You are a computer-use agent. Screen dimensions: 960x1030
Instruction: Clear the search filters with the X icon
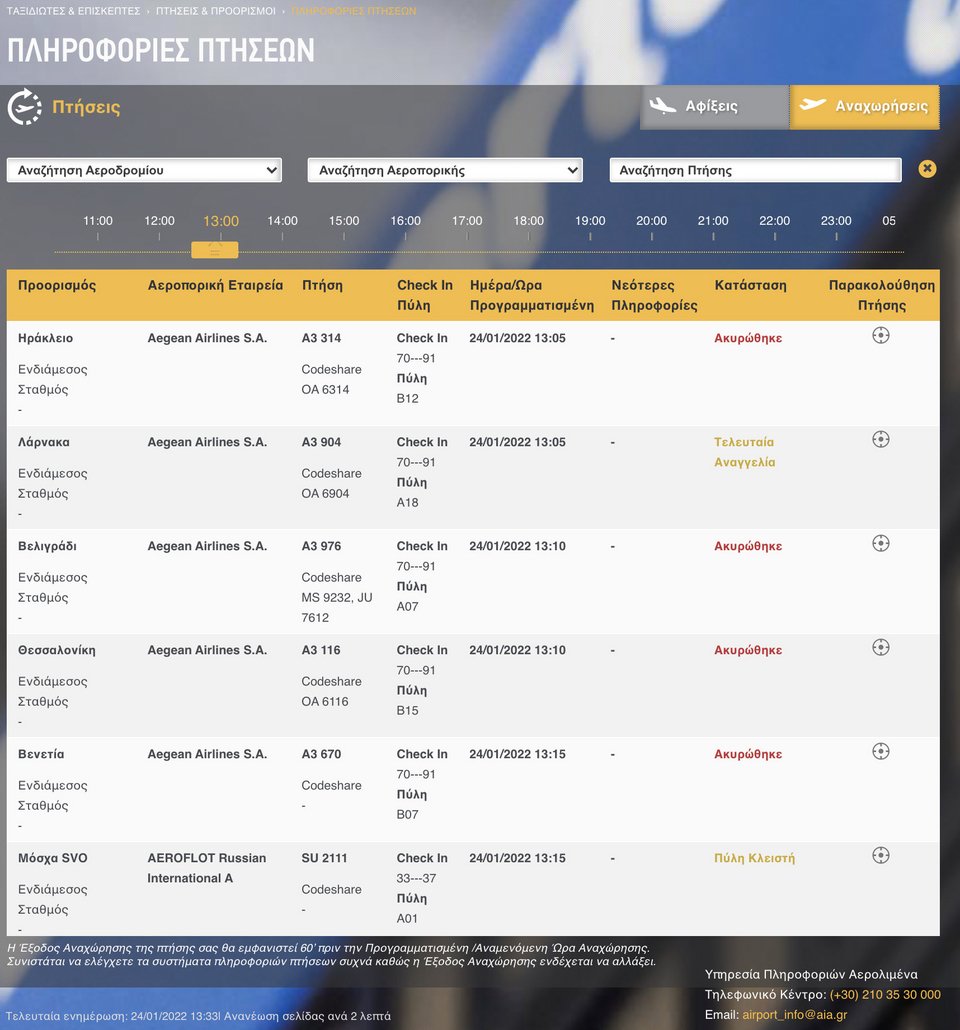[x=927, y=169]
